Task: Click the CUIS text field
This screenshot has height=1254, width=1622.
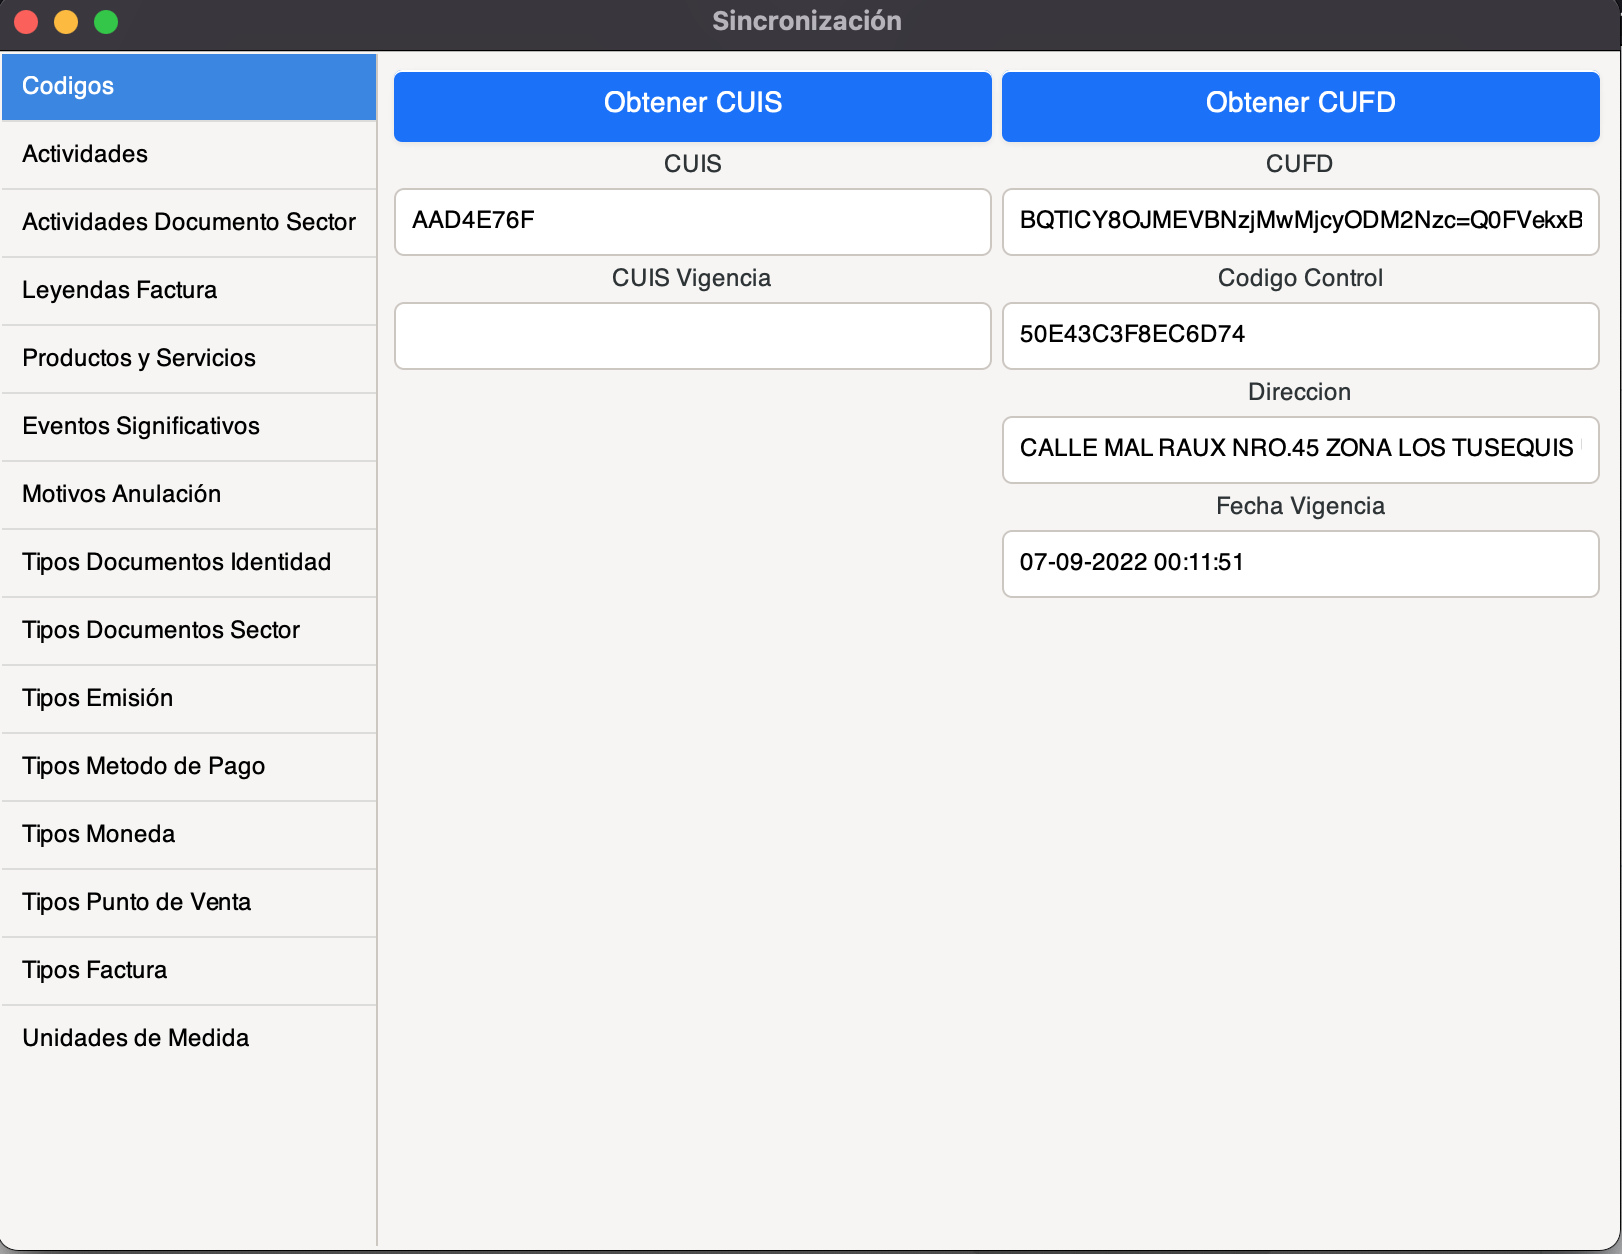Action: pos(692,221)
